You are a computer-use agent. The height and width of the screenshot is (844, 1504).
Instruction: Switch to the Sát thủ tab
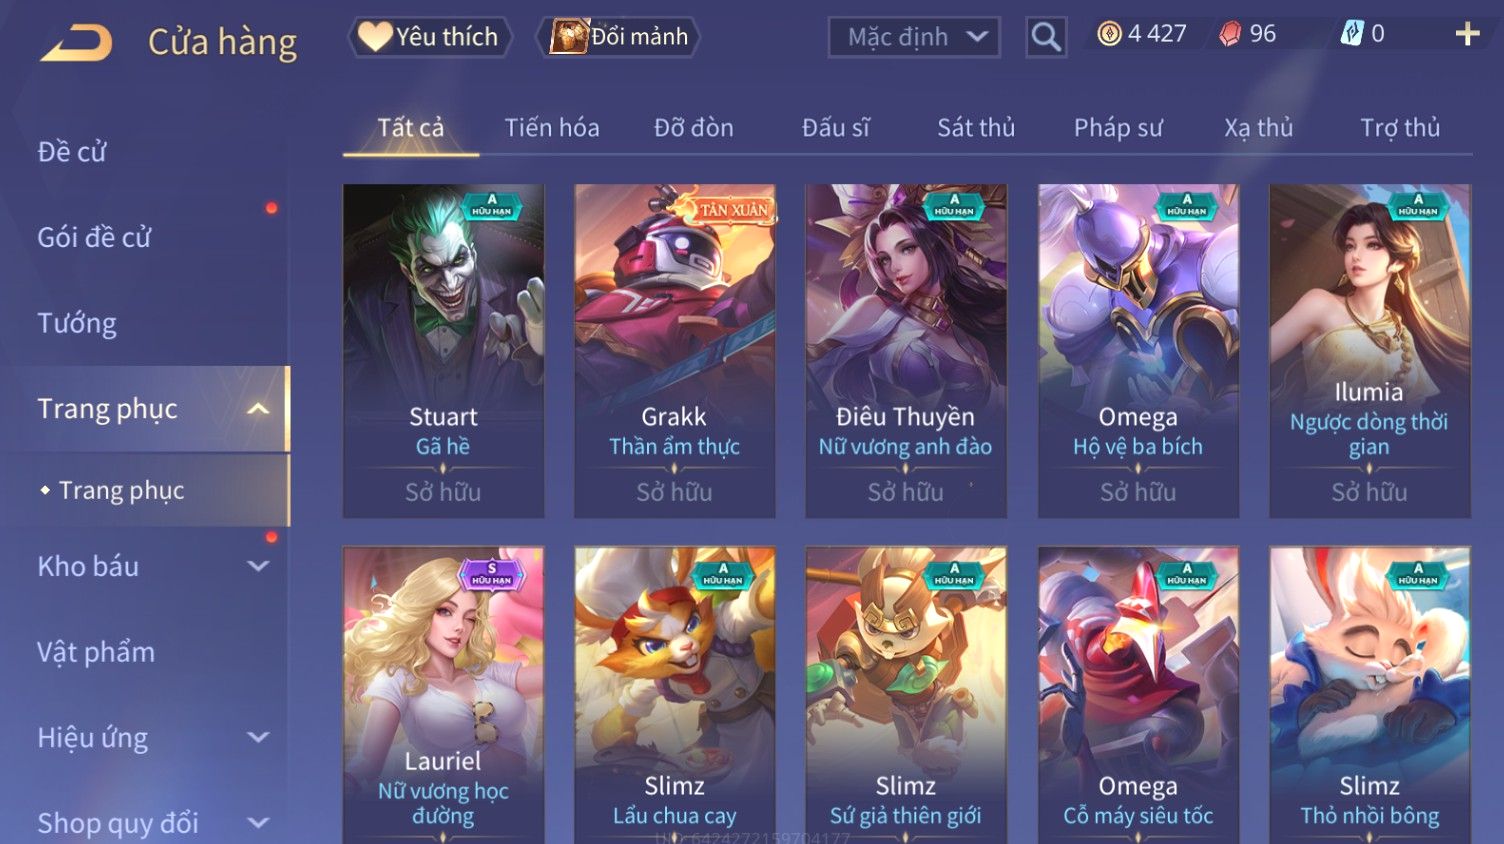coord(976,128)
